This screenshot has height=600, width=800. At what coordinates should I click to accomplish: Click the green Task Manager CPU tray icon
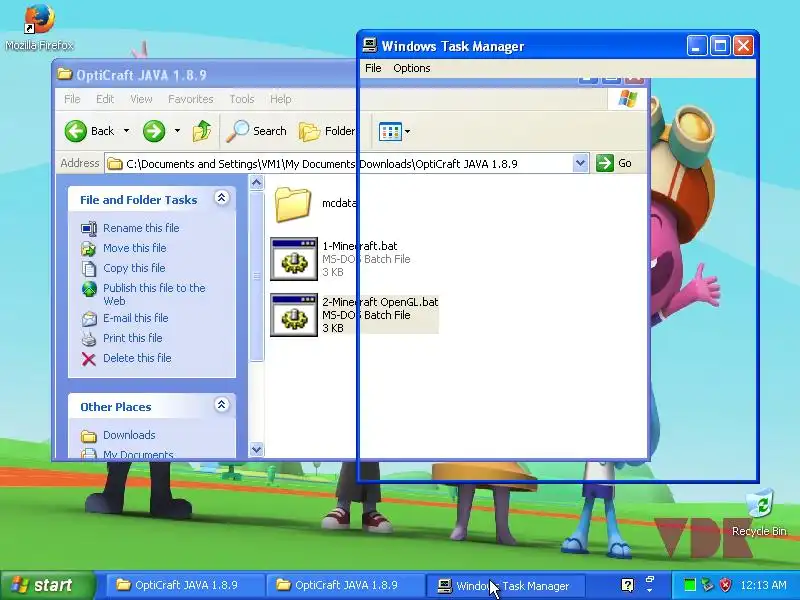(x=690, y=585)
